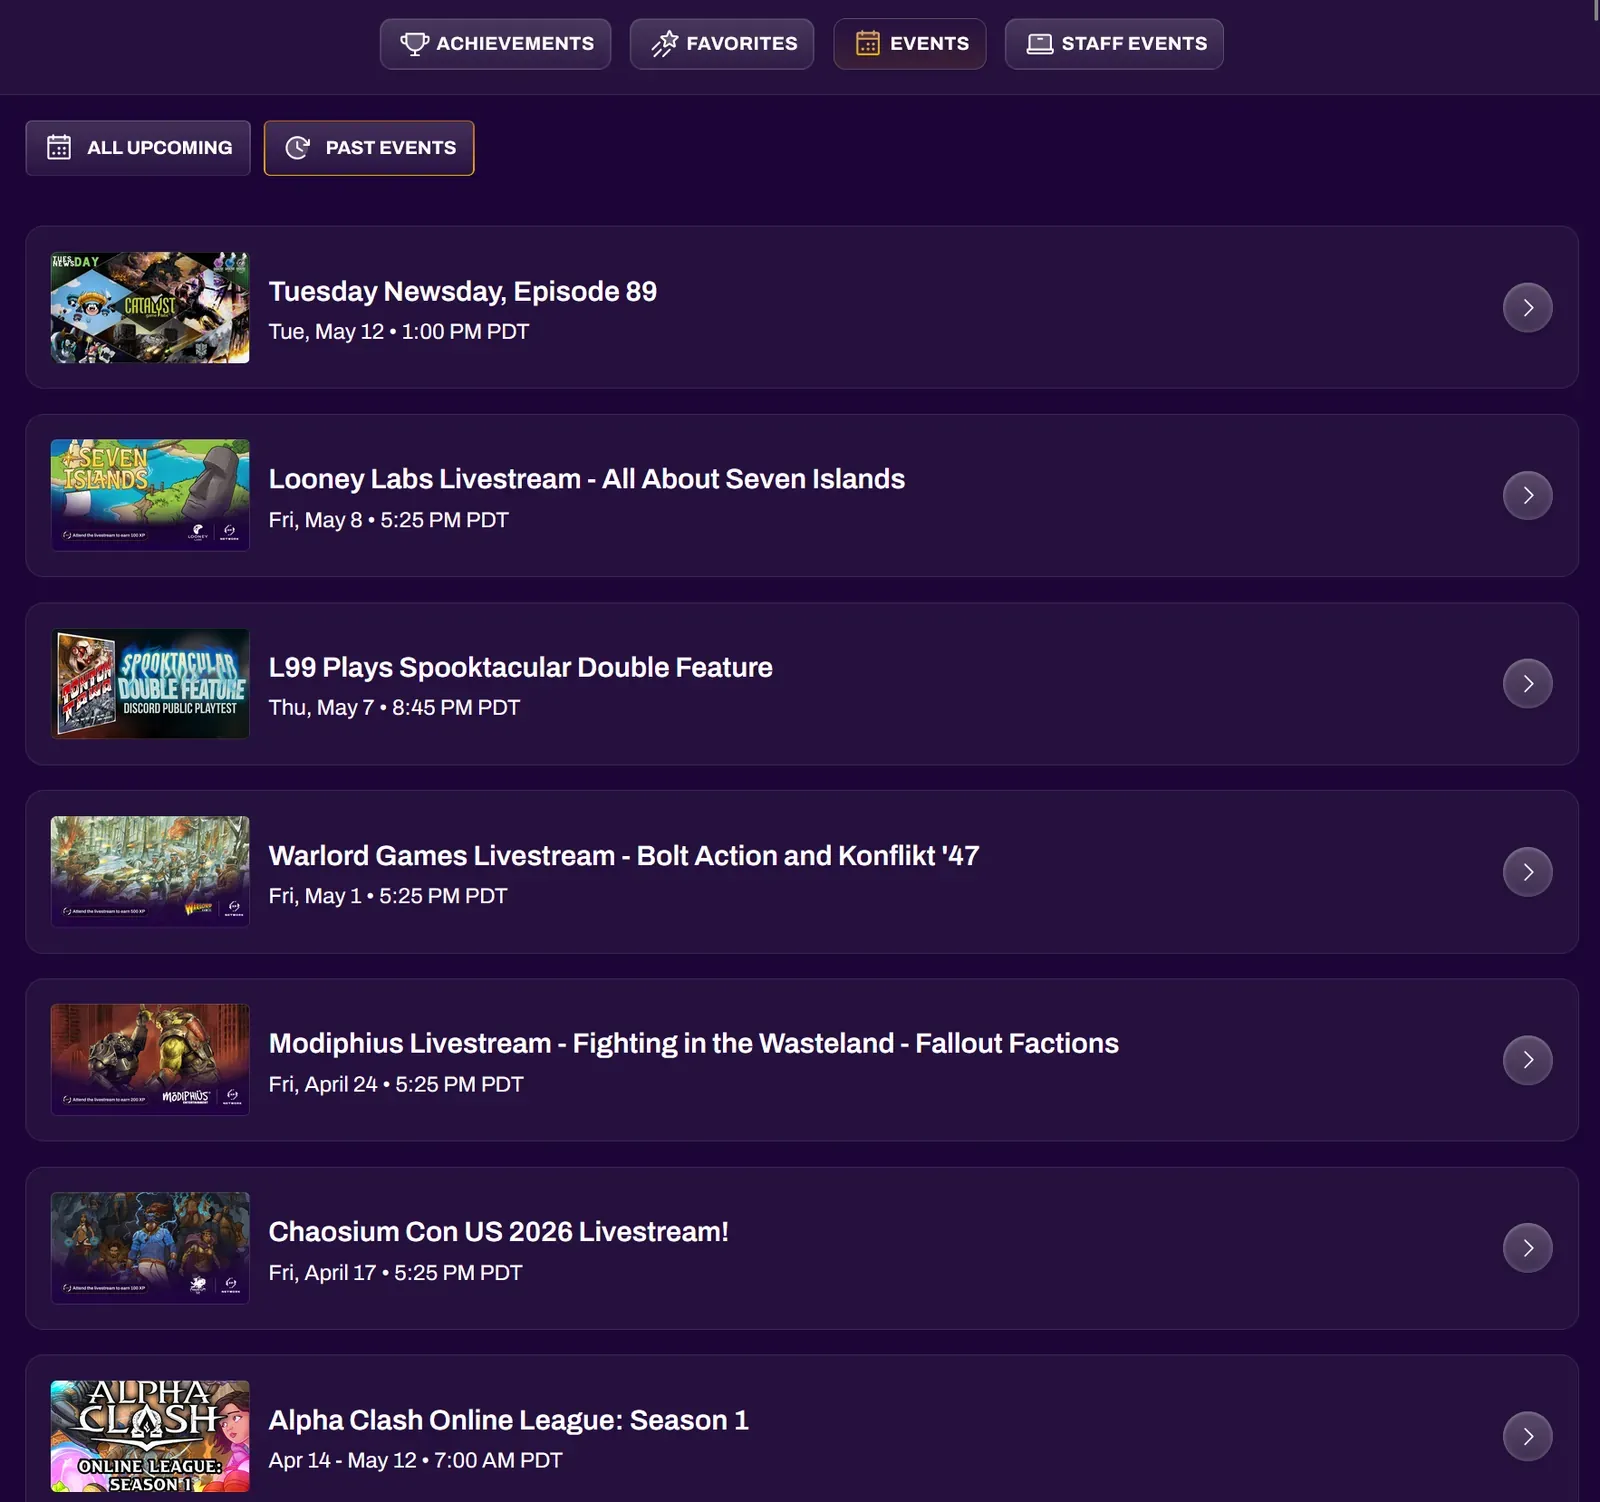Open 'Warlord Games Livestream - Bolt Action' title
Image resolution: width=1600 pixels, height=1502 pixels.
coord(624,856)
